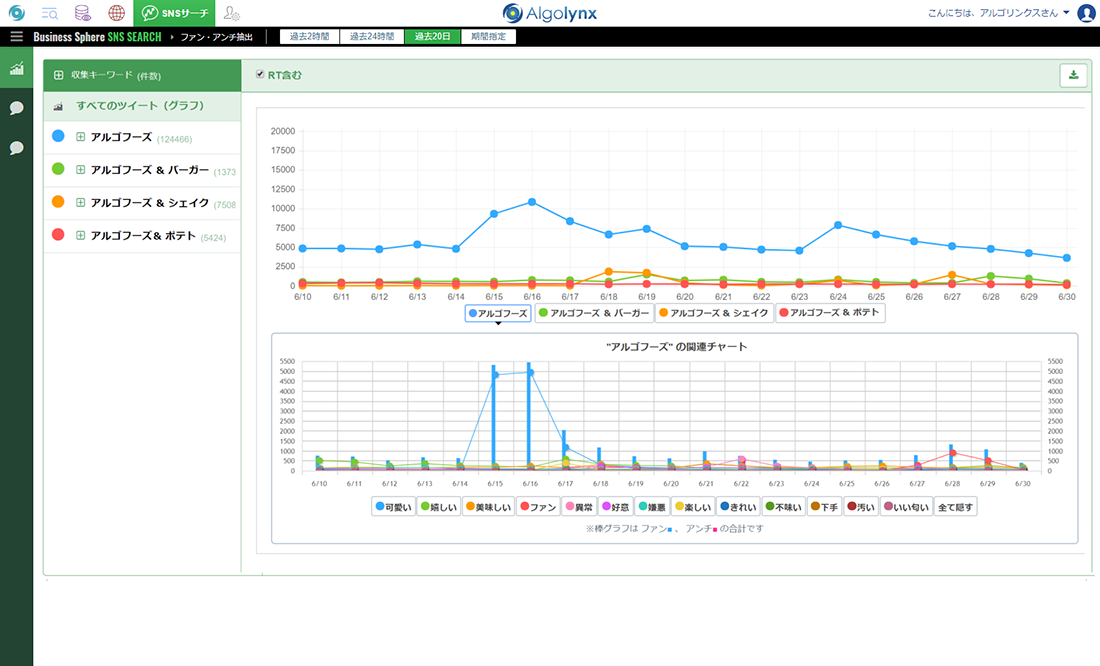Click the user avatar icon
This screenshot has height=666, width=1100.
(x=1086, y=13)
